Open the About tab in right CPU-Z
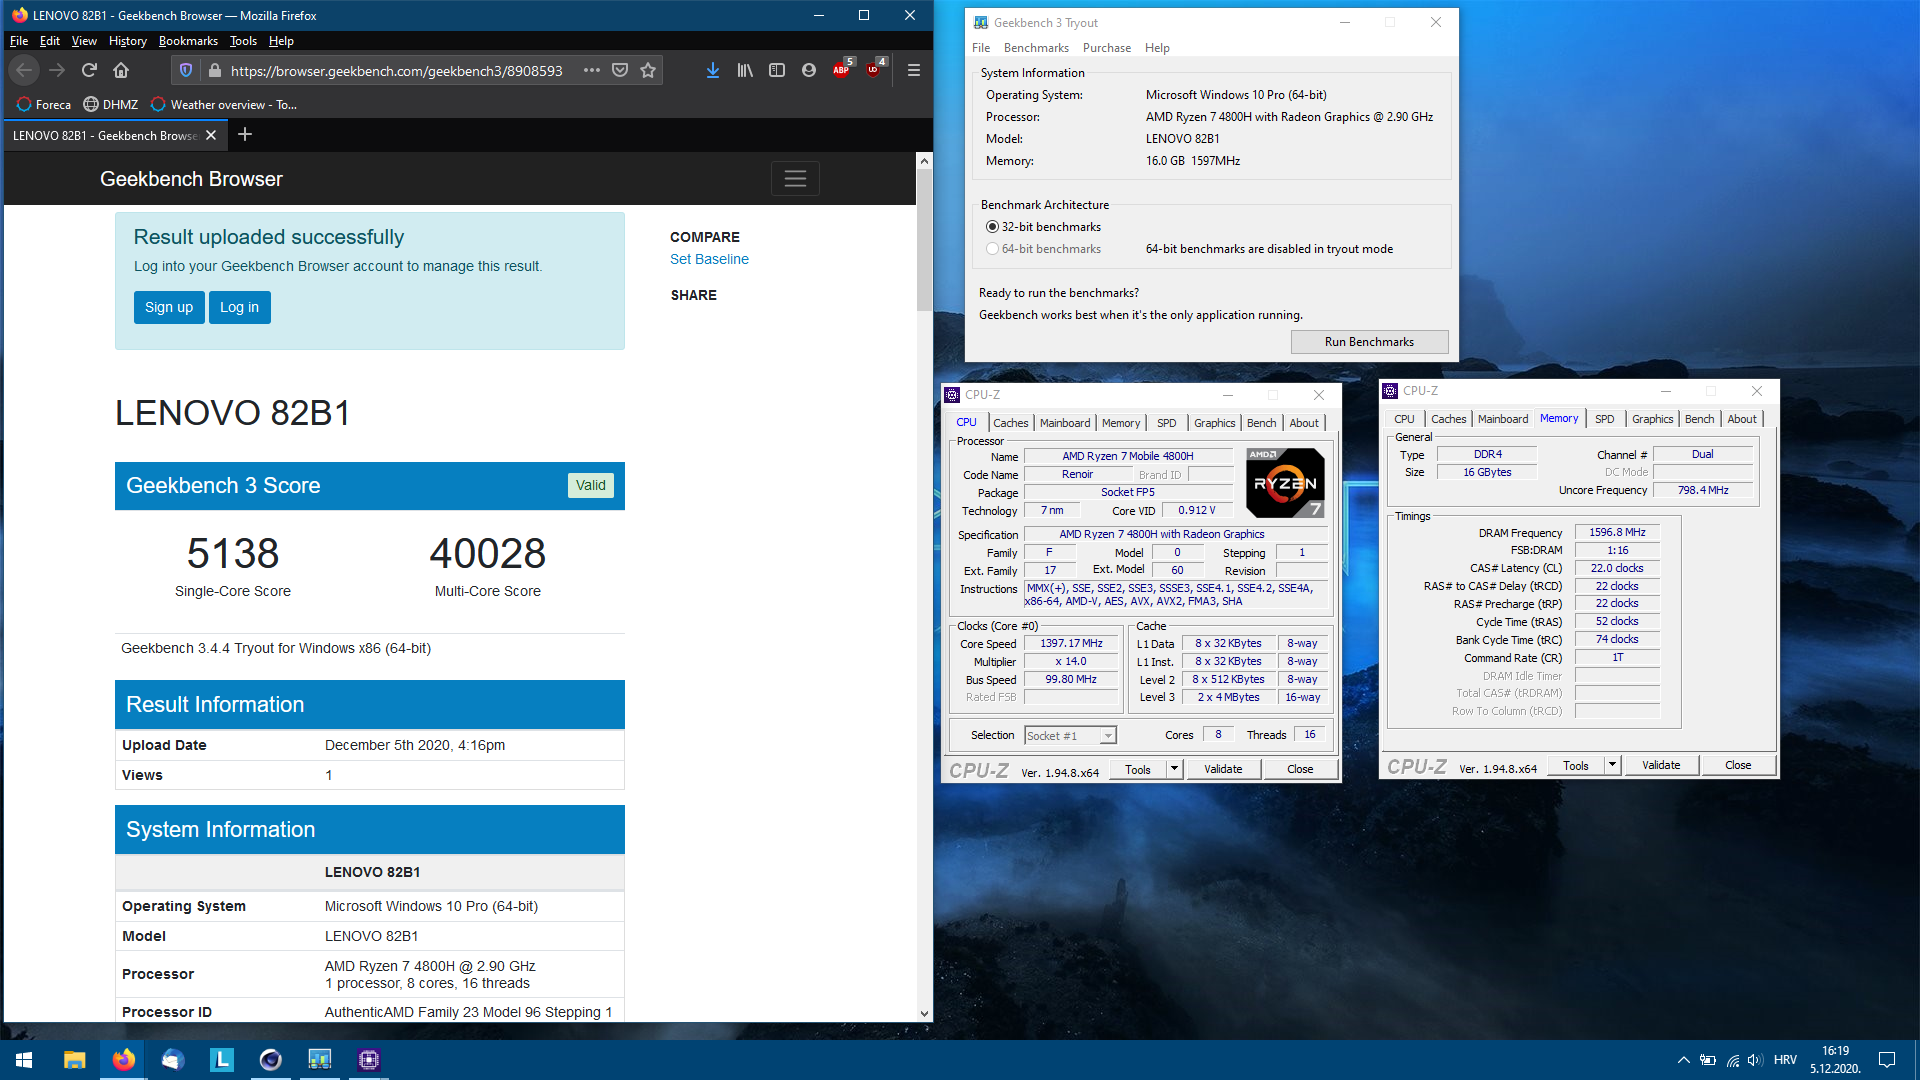Viewport: 1920px width, 1080px height. (x=1741, y=419)
